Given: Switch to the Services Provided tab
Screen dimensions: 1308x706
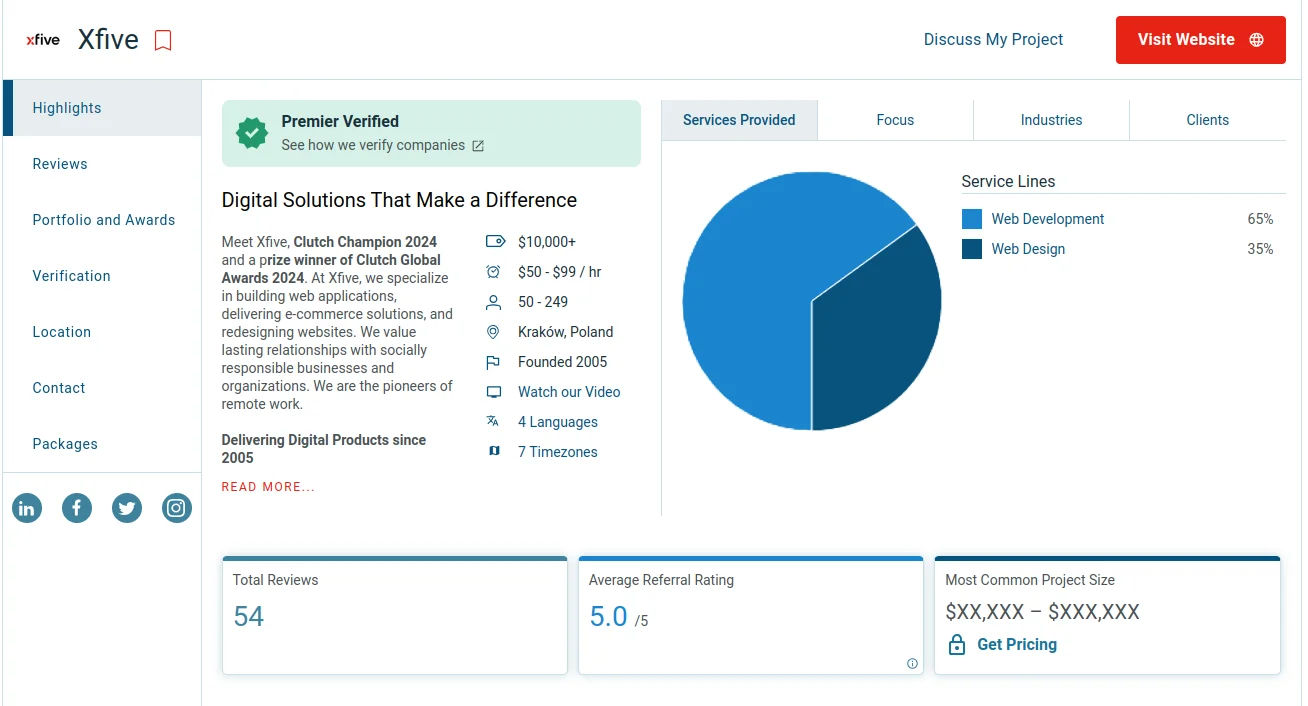Looking at the screenshot, I should pyautogui.click(x=739, y=120).
